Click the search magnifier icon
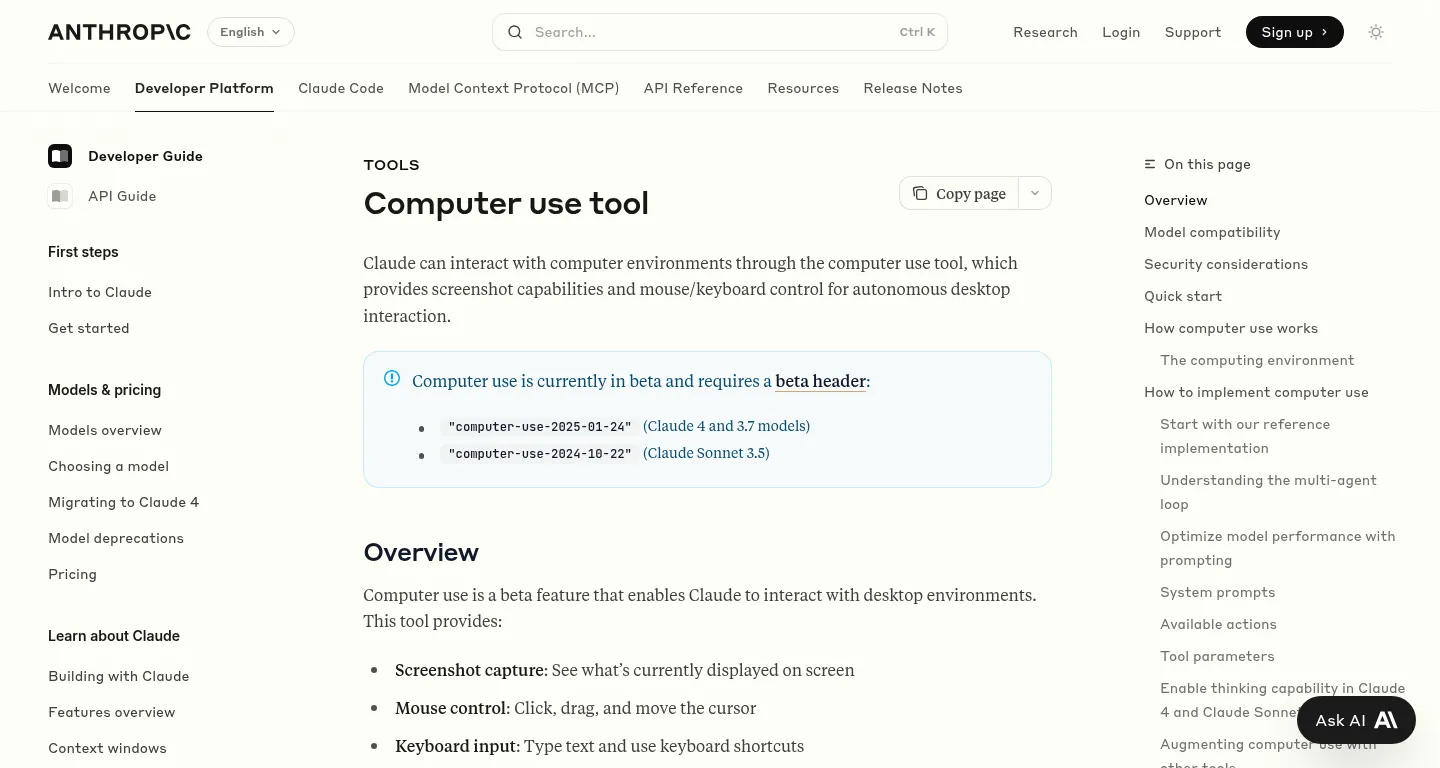Viewport: 1440px width, 768px height. [515, 32]
